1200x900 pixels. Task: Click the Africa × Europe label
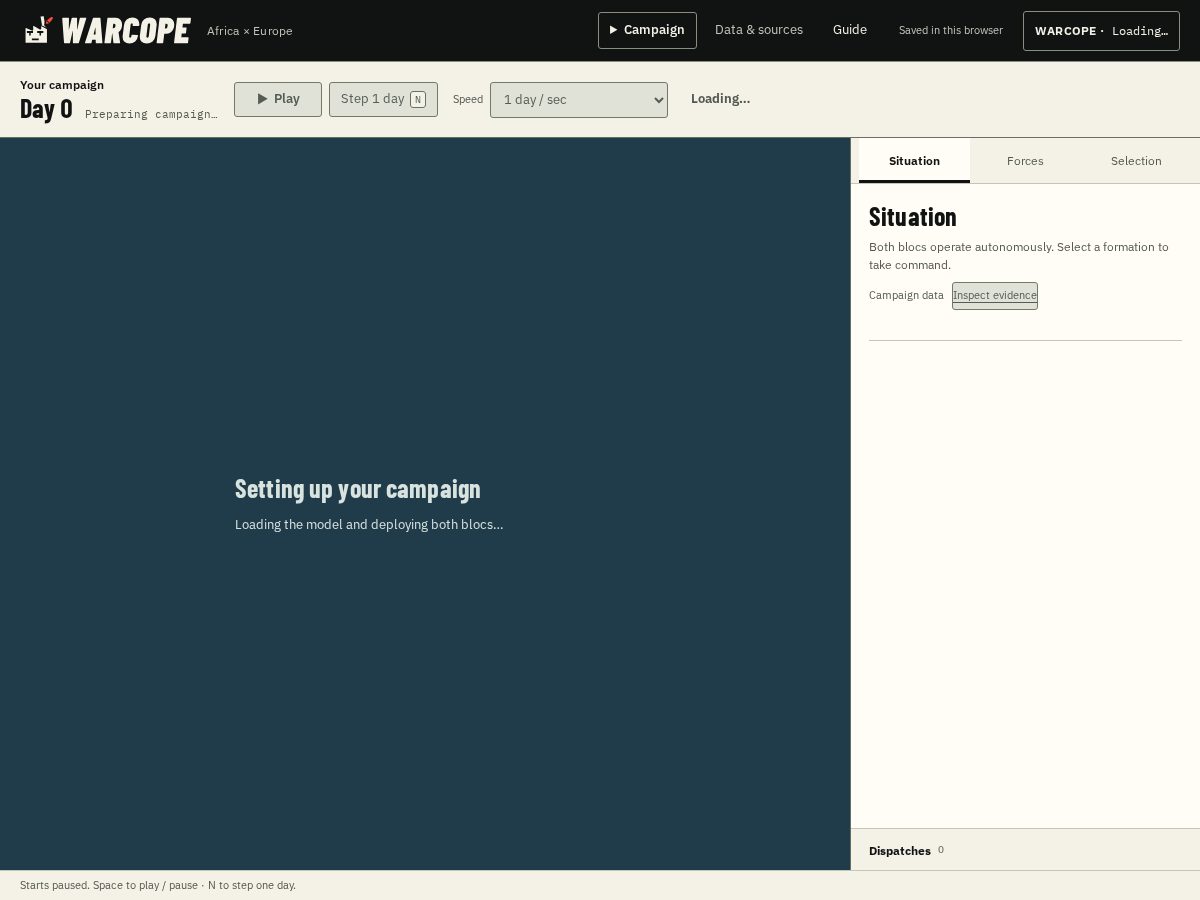point(250,31)
